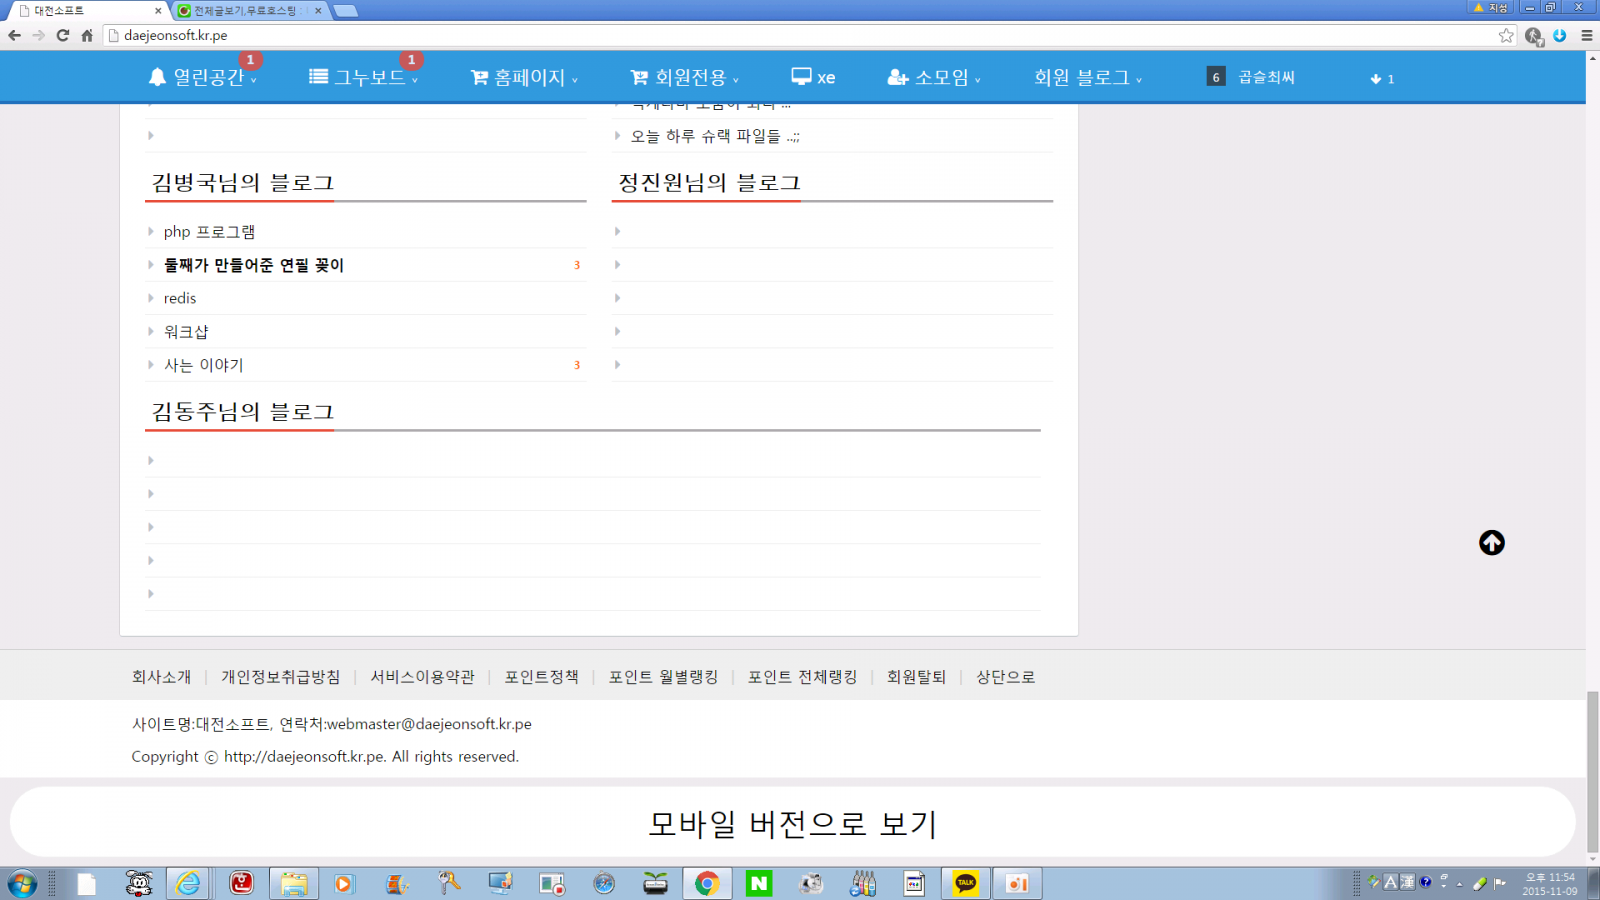This screenshot has width=1600, height=900.
Task: Click the green Naver icon in taskbar
Action: click(x=759, y=883)
